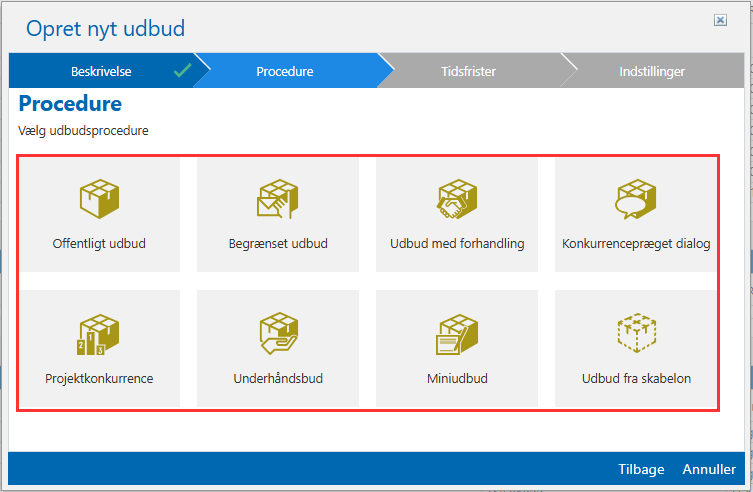Click the Underhåndsbud hand-and-box icon

[x=277, y=334]
